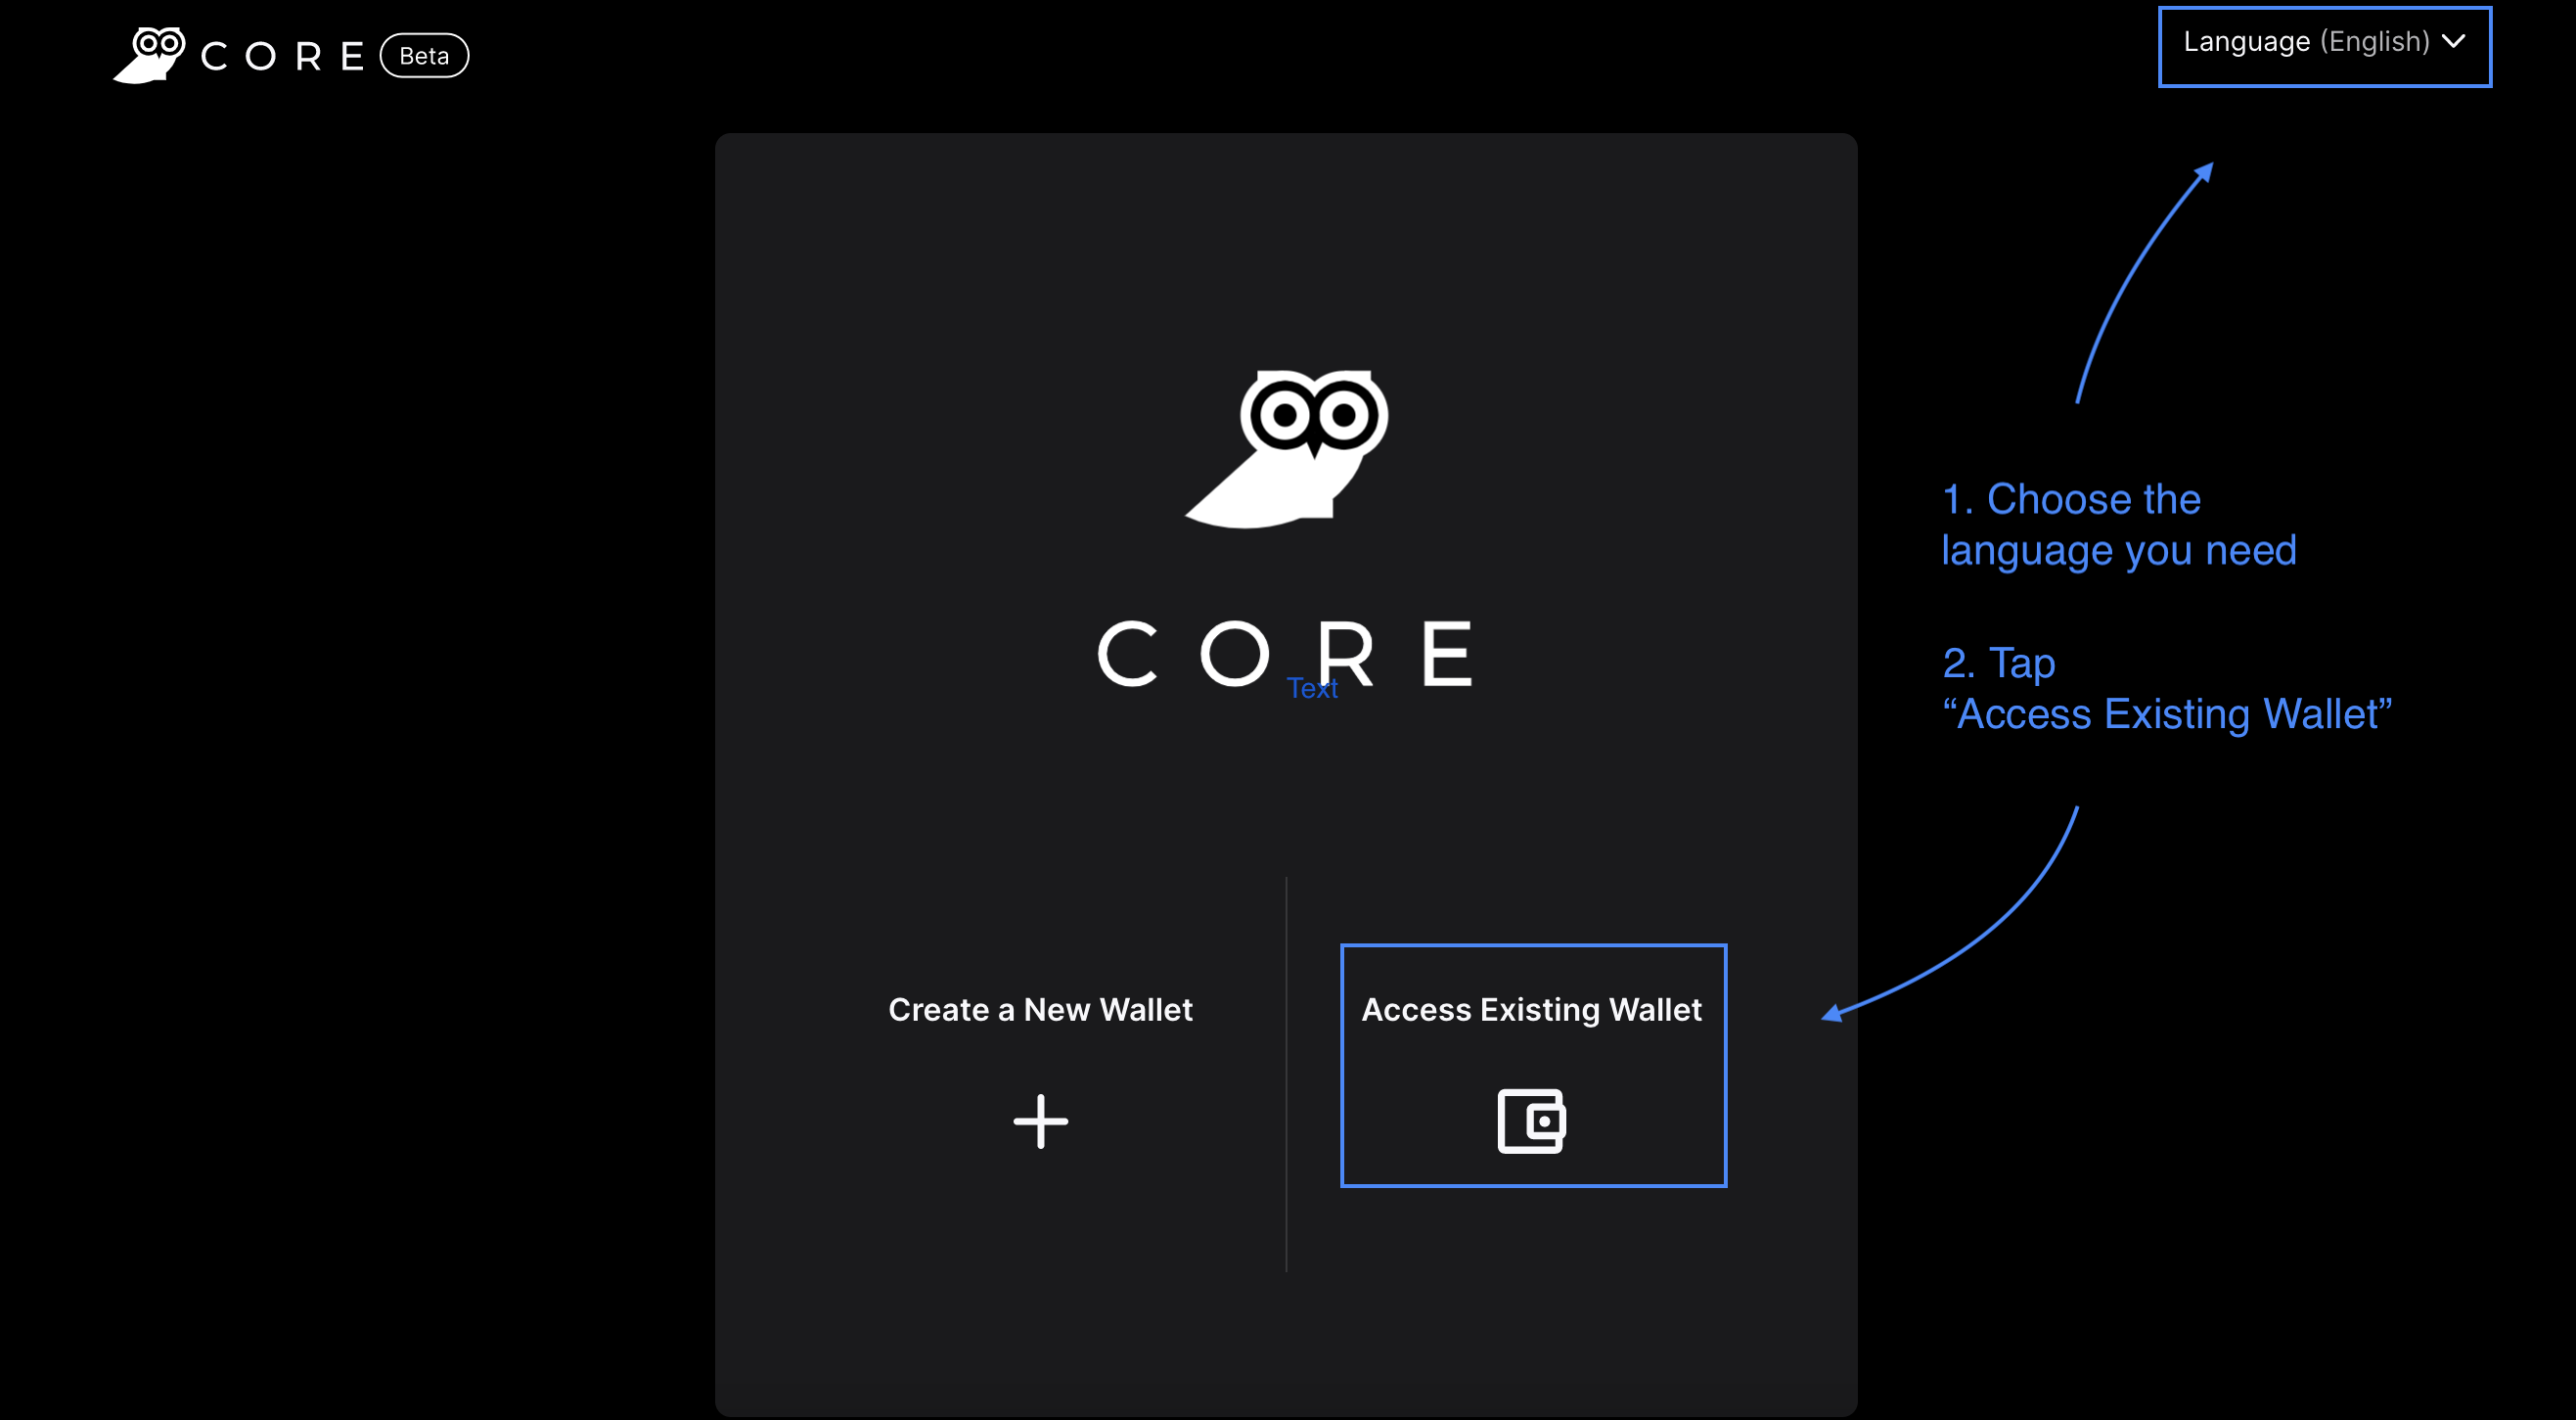Click the large center owl logo
Screen dimensions: 2576x1420
click(x=1288, y=448)
